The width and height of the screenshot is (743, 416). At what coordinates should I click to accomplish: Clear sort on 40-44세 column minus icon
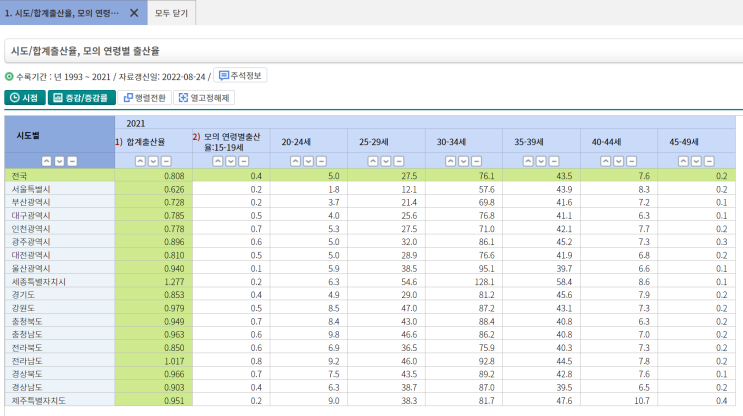click(630, 161)
